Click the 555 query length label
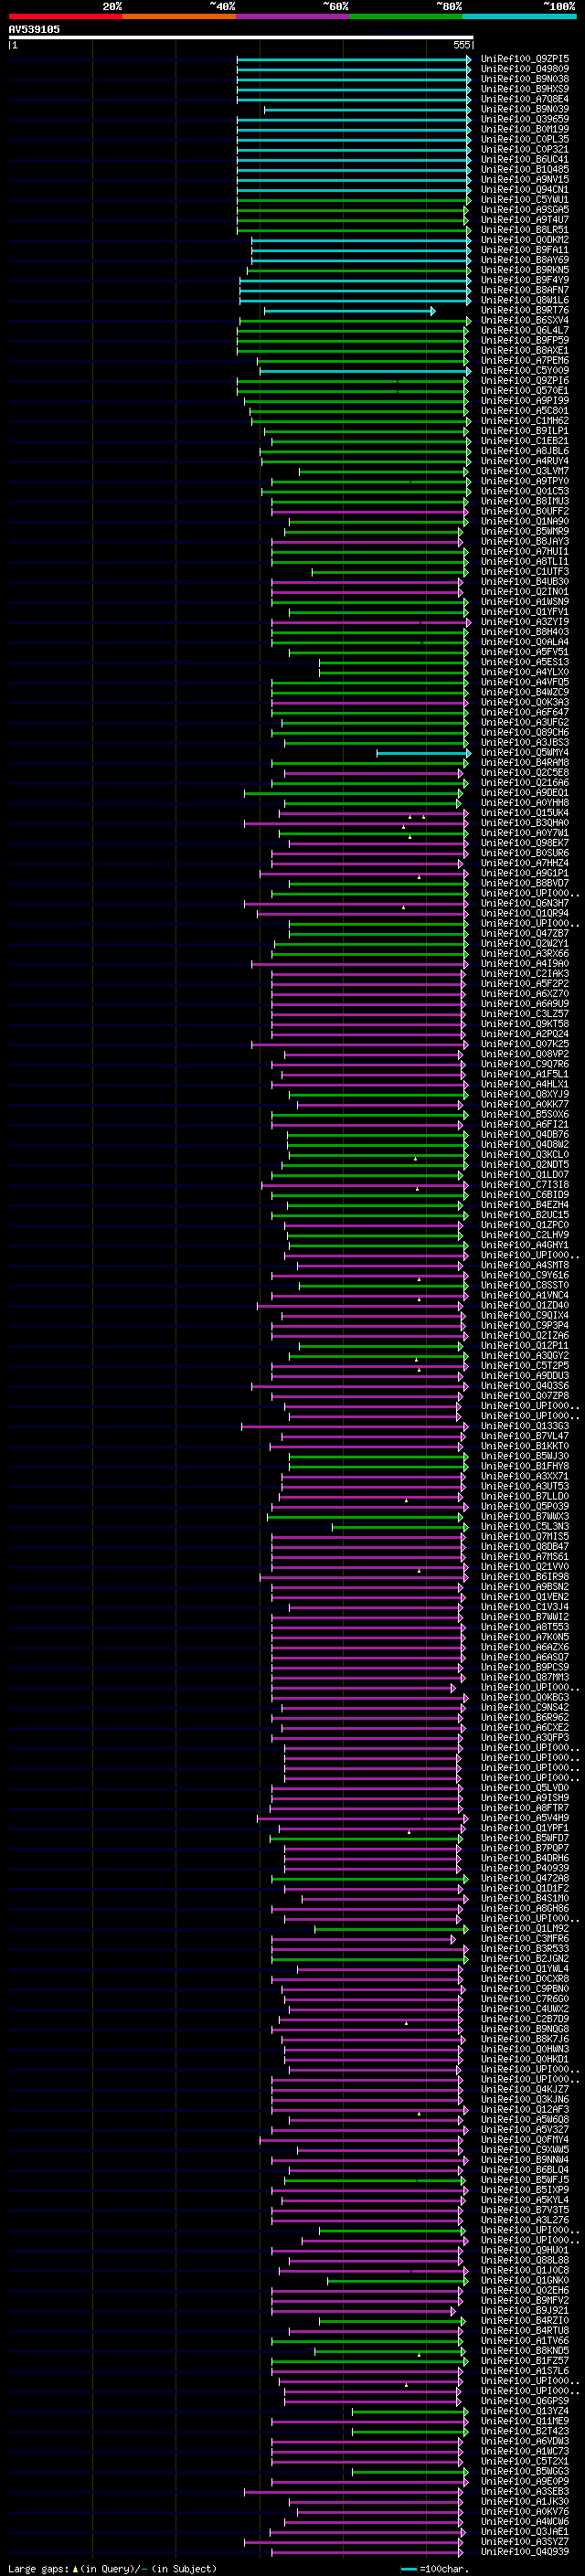This screenshot has width=585, height=2576. [461, 45]
